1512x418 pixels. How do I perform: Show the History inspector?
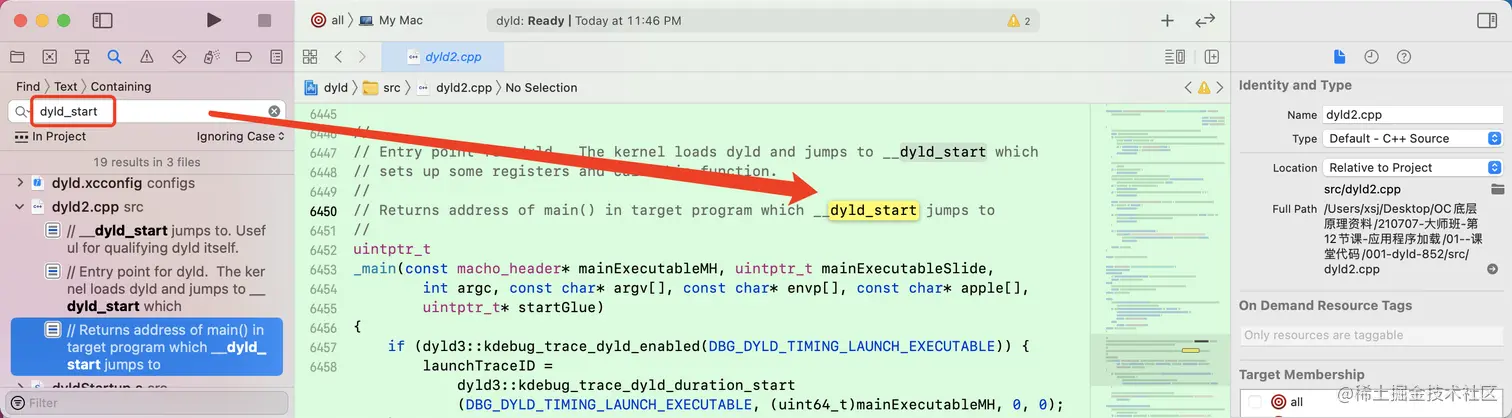click(x=1372, y=57)
